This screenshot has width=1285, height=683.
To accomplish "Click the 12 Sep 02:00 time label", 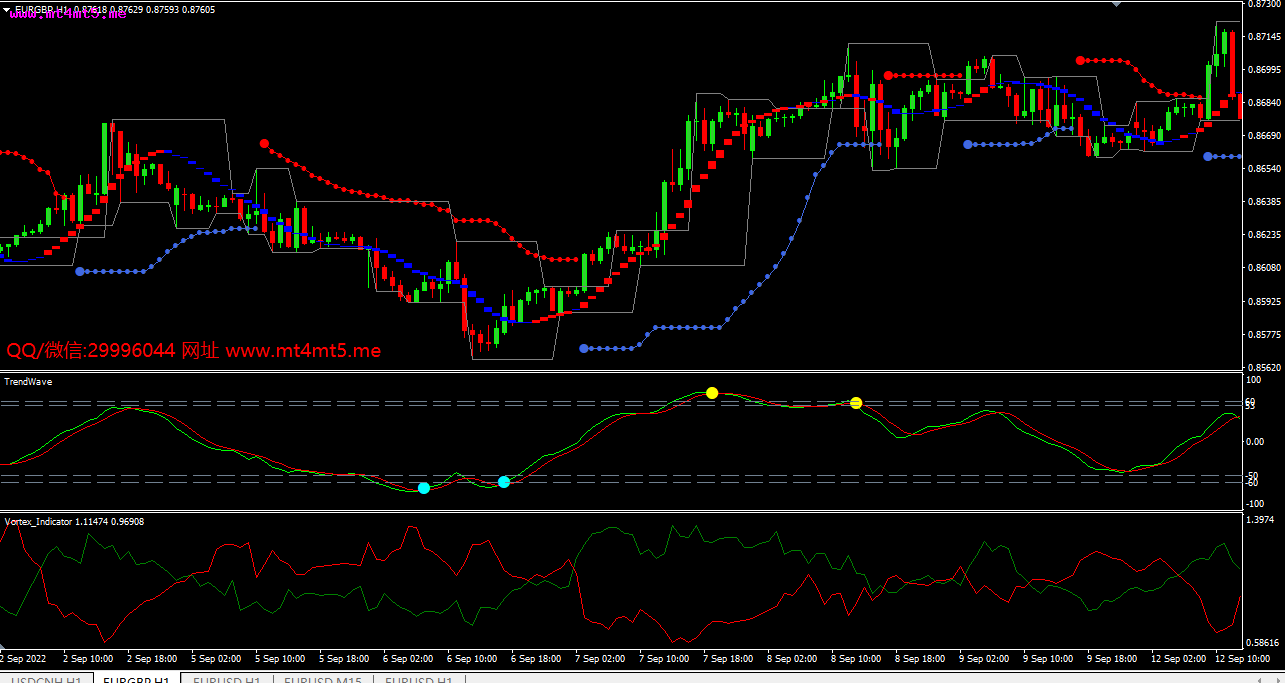I will pos(1177,659).
